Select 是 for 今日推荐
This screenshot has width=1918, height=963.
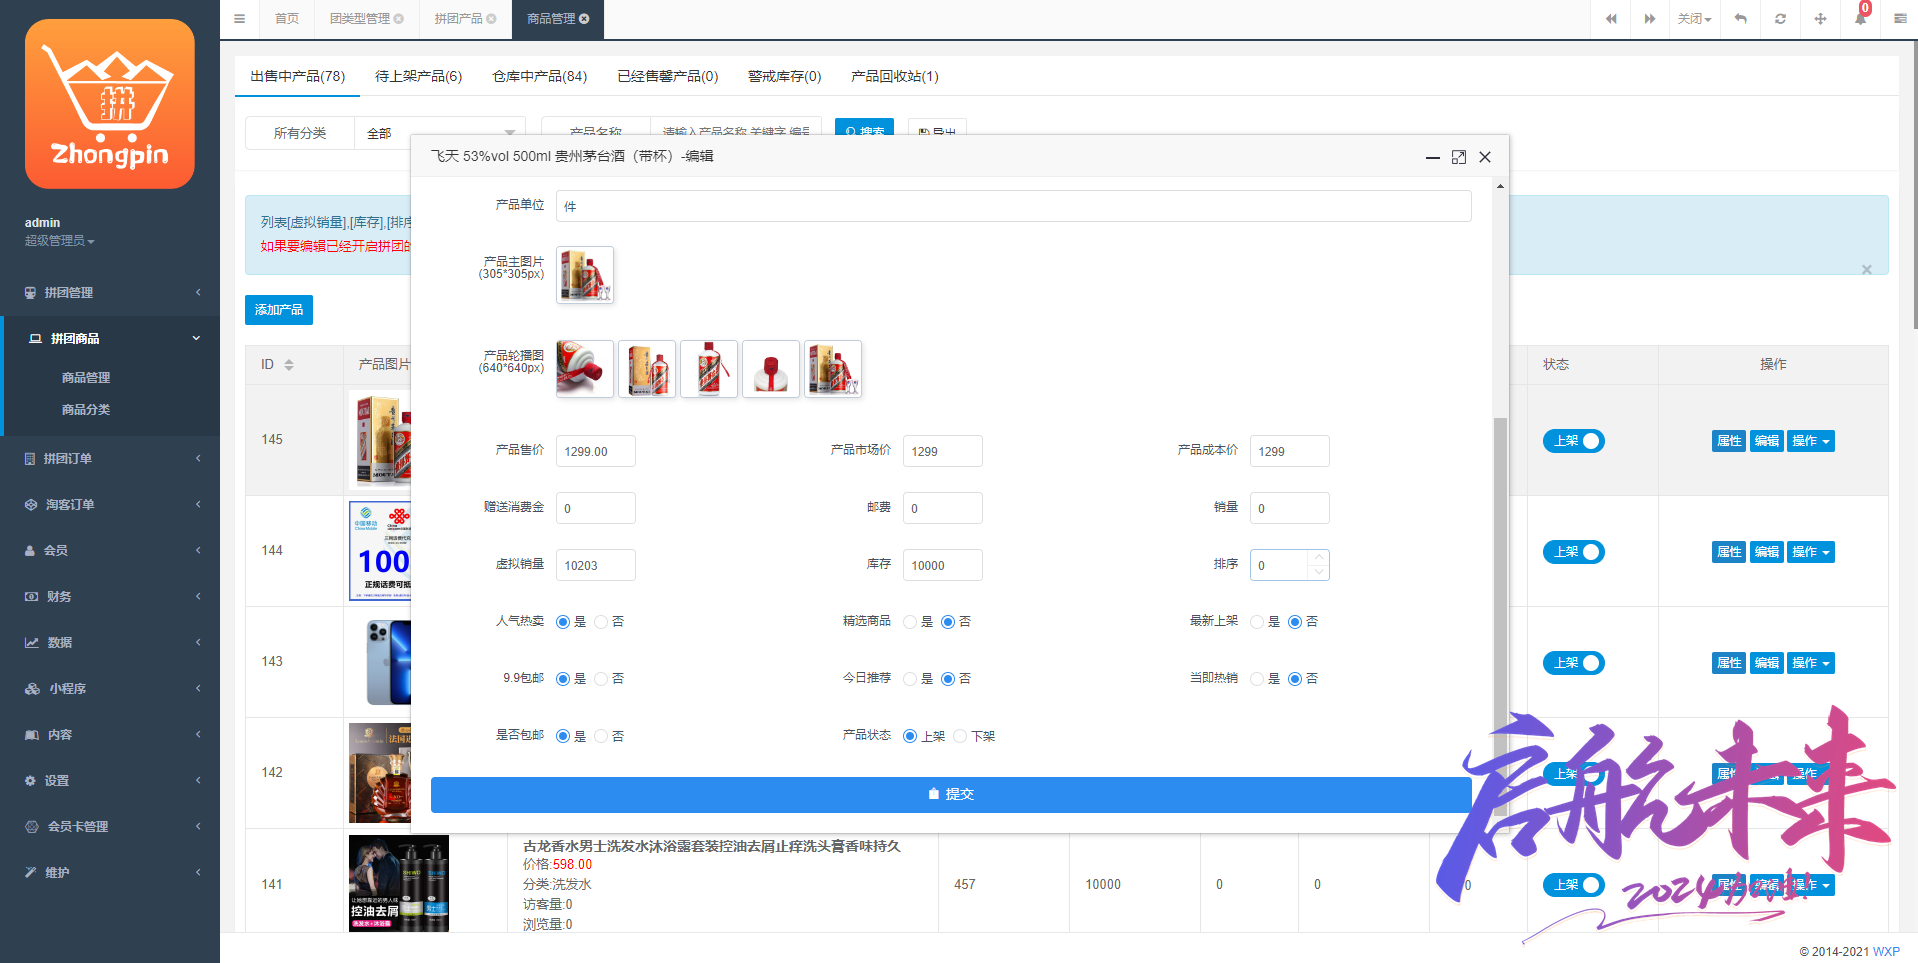pyautogui.click(x=910, y=679)
